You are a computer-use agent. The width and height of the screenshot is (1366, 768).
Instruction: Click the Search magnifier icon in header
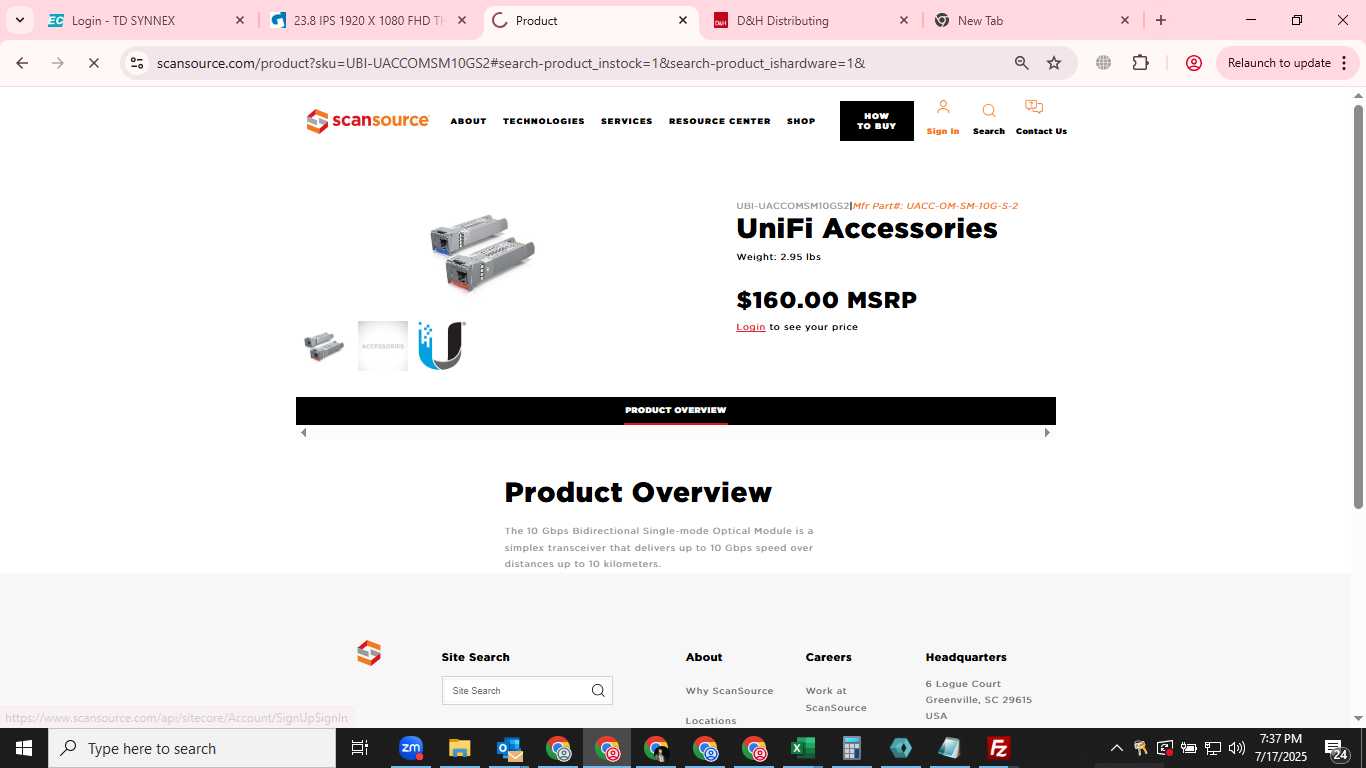pos(988,111)
